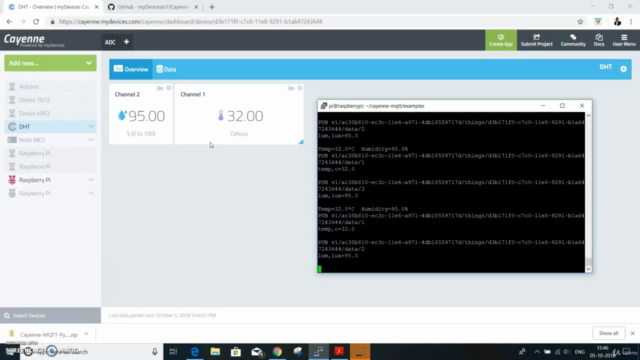This screenshot has width=640, height=360.
Task: Select the Node MCU device
Action: click(51, 140)
